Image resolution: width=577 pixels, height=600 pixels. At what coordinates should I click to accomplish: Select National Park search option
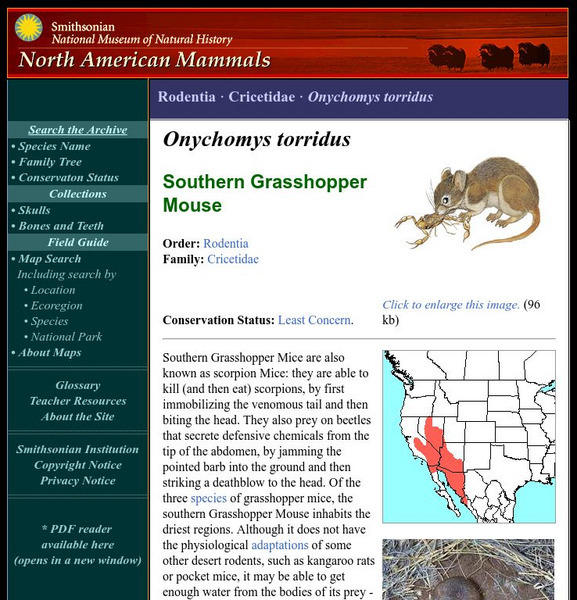[x=66, y=337]
